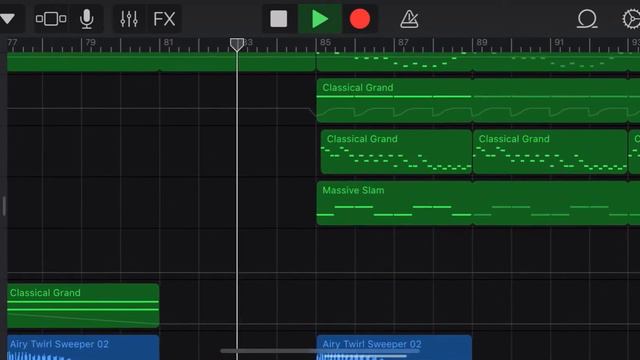Tap the track headers pull handle at left edge
The image size is (640, 360).
pyautogui.click(x=4, y=206)
